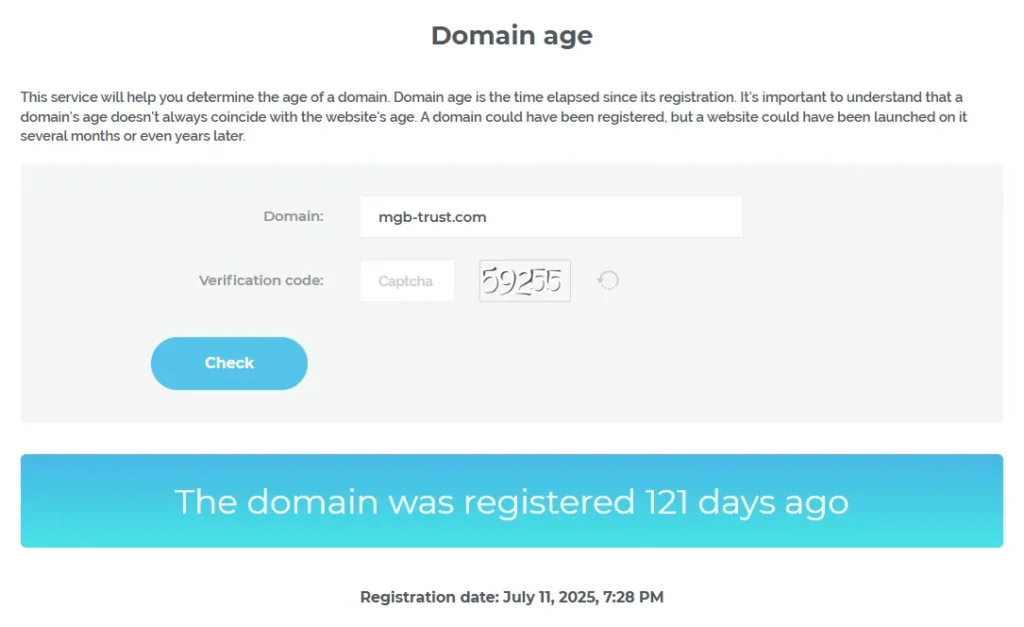Click "several months or even years later" line
This screenshot has width=1024, height=627.
(133, 136)
